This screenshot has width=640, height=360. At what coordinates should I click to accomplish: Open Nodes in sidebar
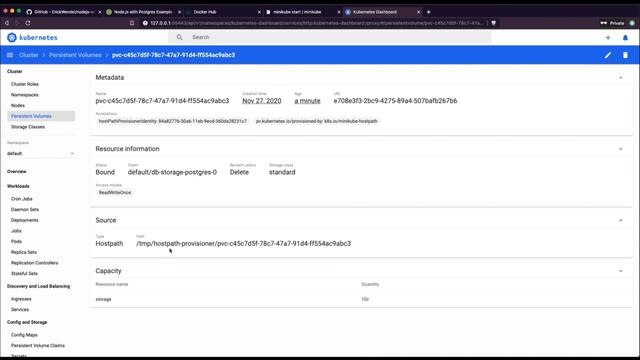(x=18, y=105)
